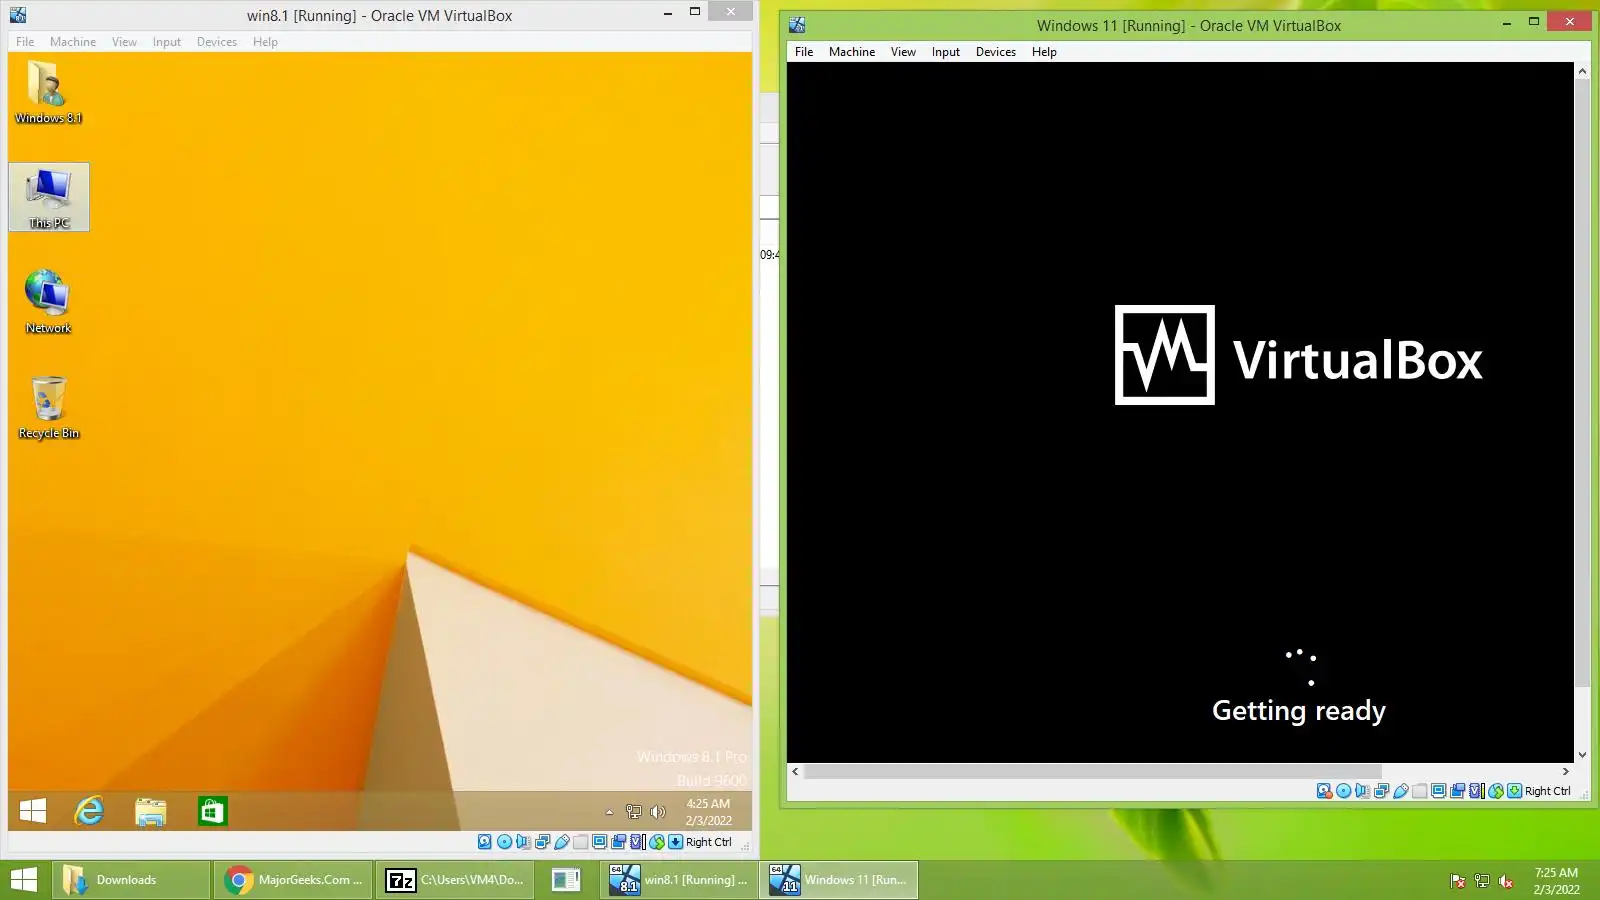
Task: Select the Windows 8.1 folder desktop icon
Action: click(x=48, y=92)
